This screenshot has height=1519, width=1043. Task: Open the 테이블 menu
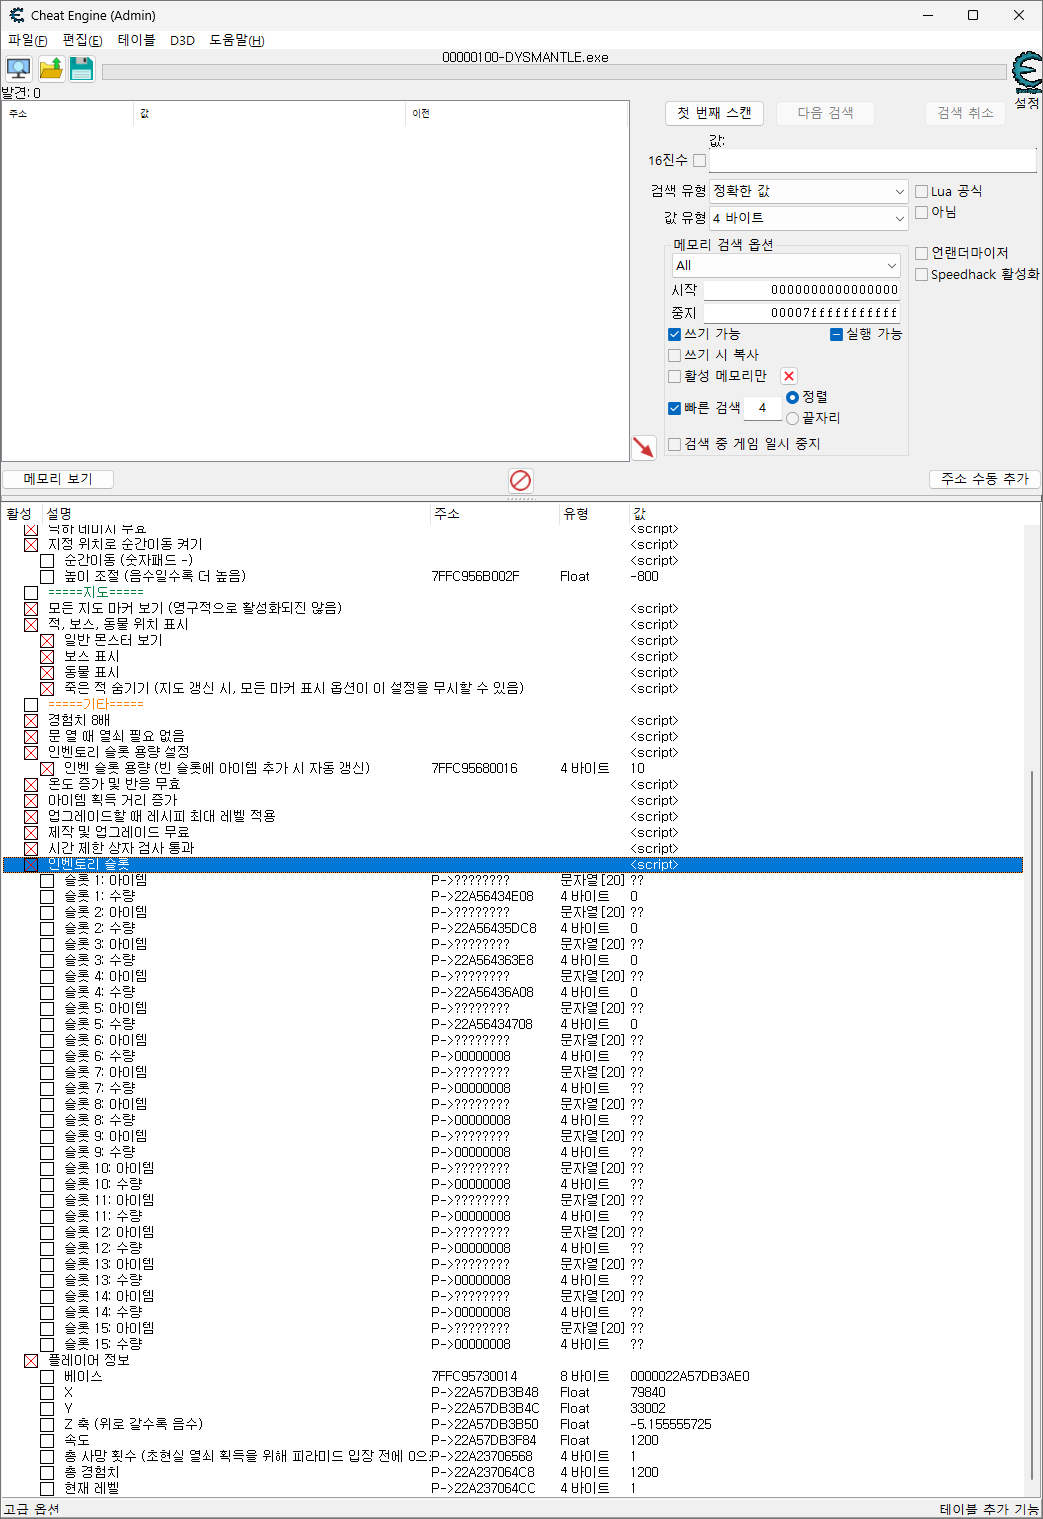(x=137, y=40)
